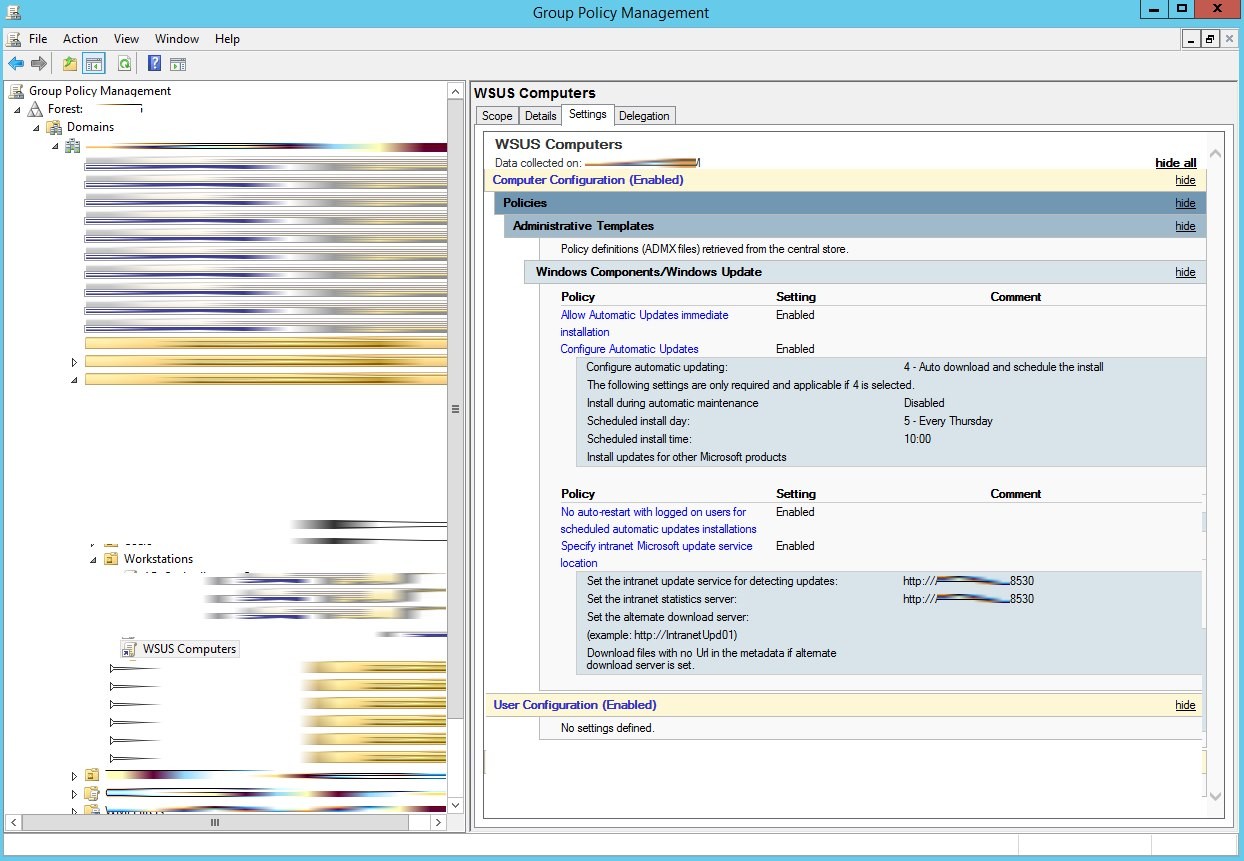
Task: Toggle the Show/Hide Action Pane icon
Action: point(178,64)
